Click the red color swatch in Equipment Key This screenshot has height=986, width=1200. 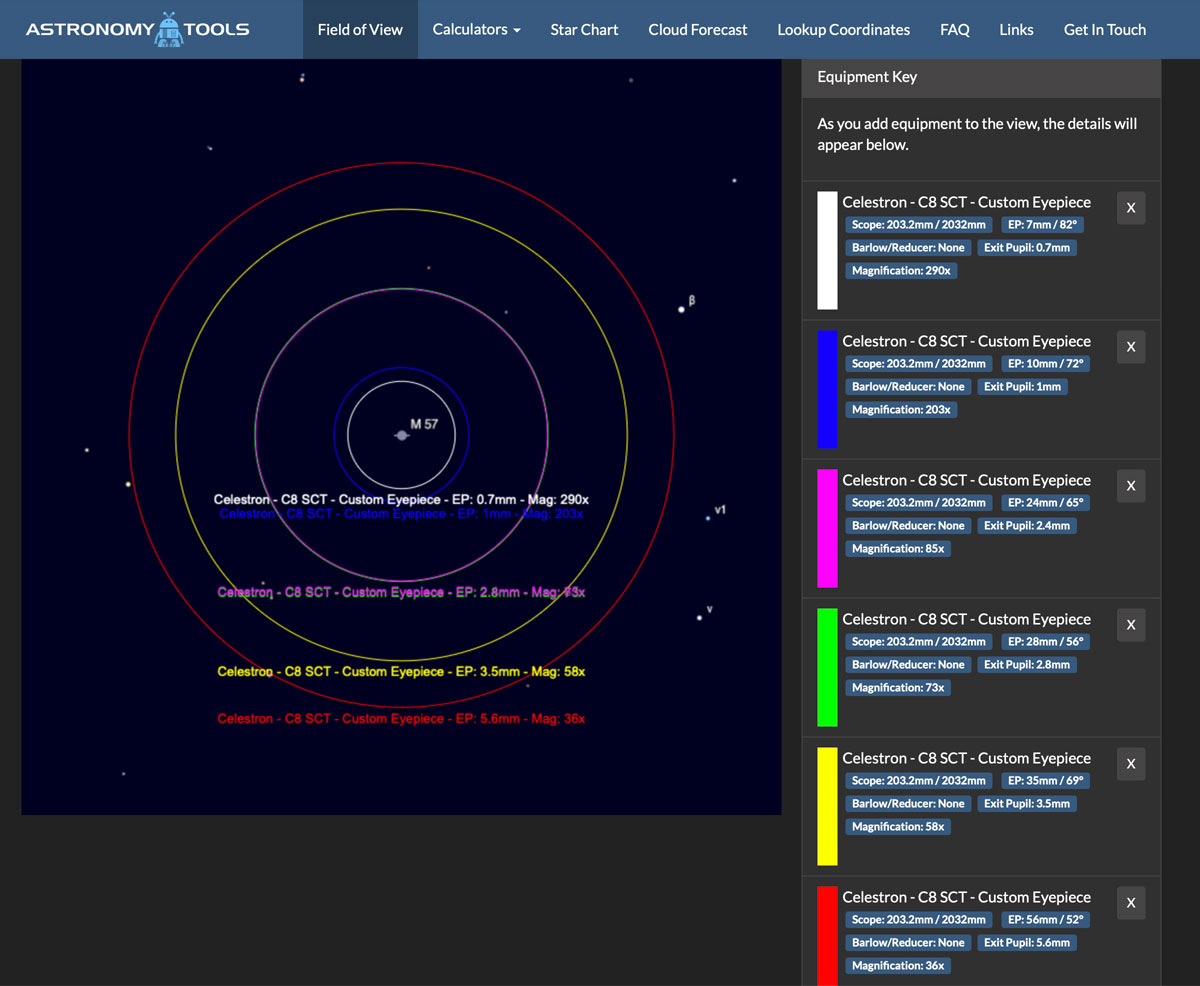827,936
